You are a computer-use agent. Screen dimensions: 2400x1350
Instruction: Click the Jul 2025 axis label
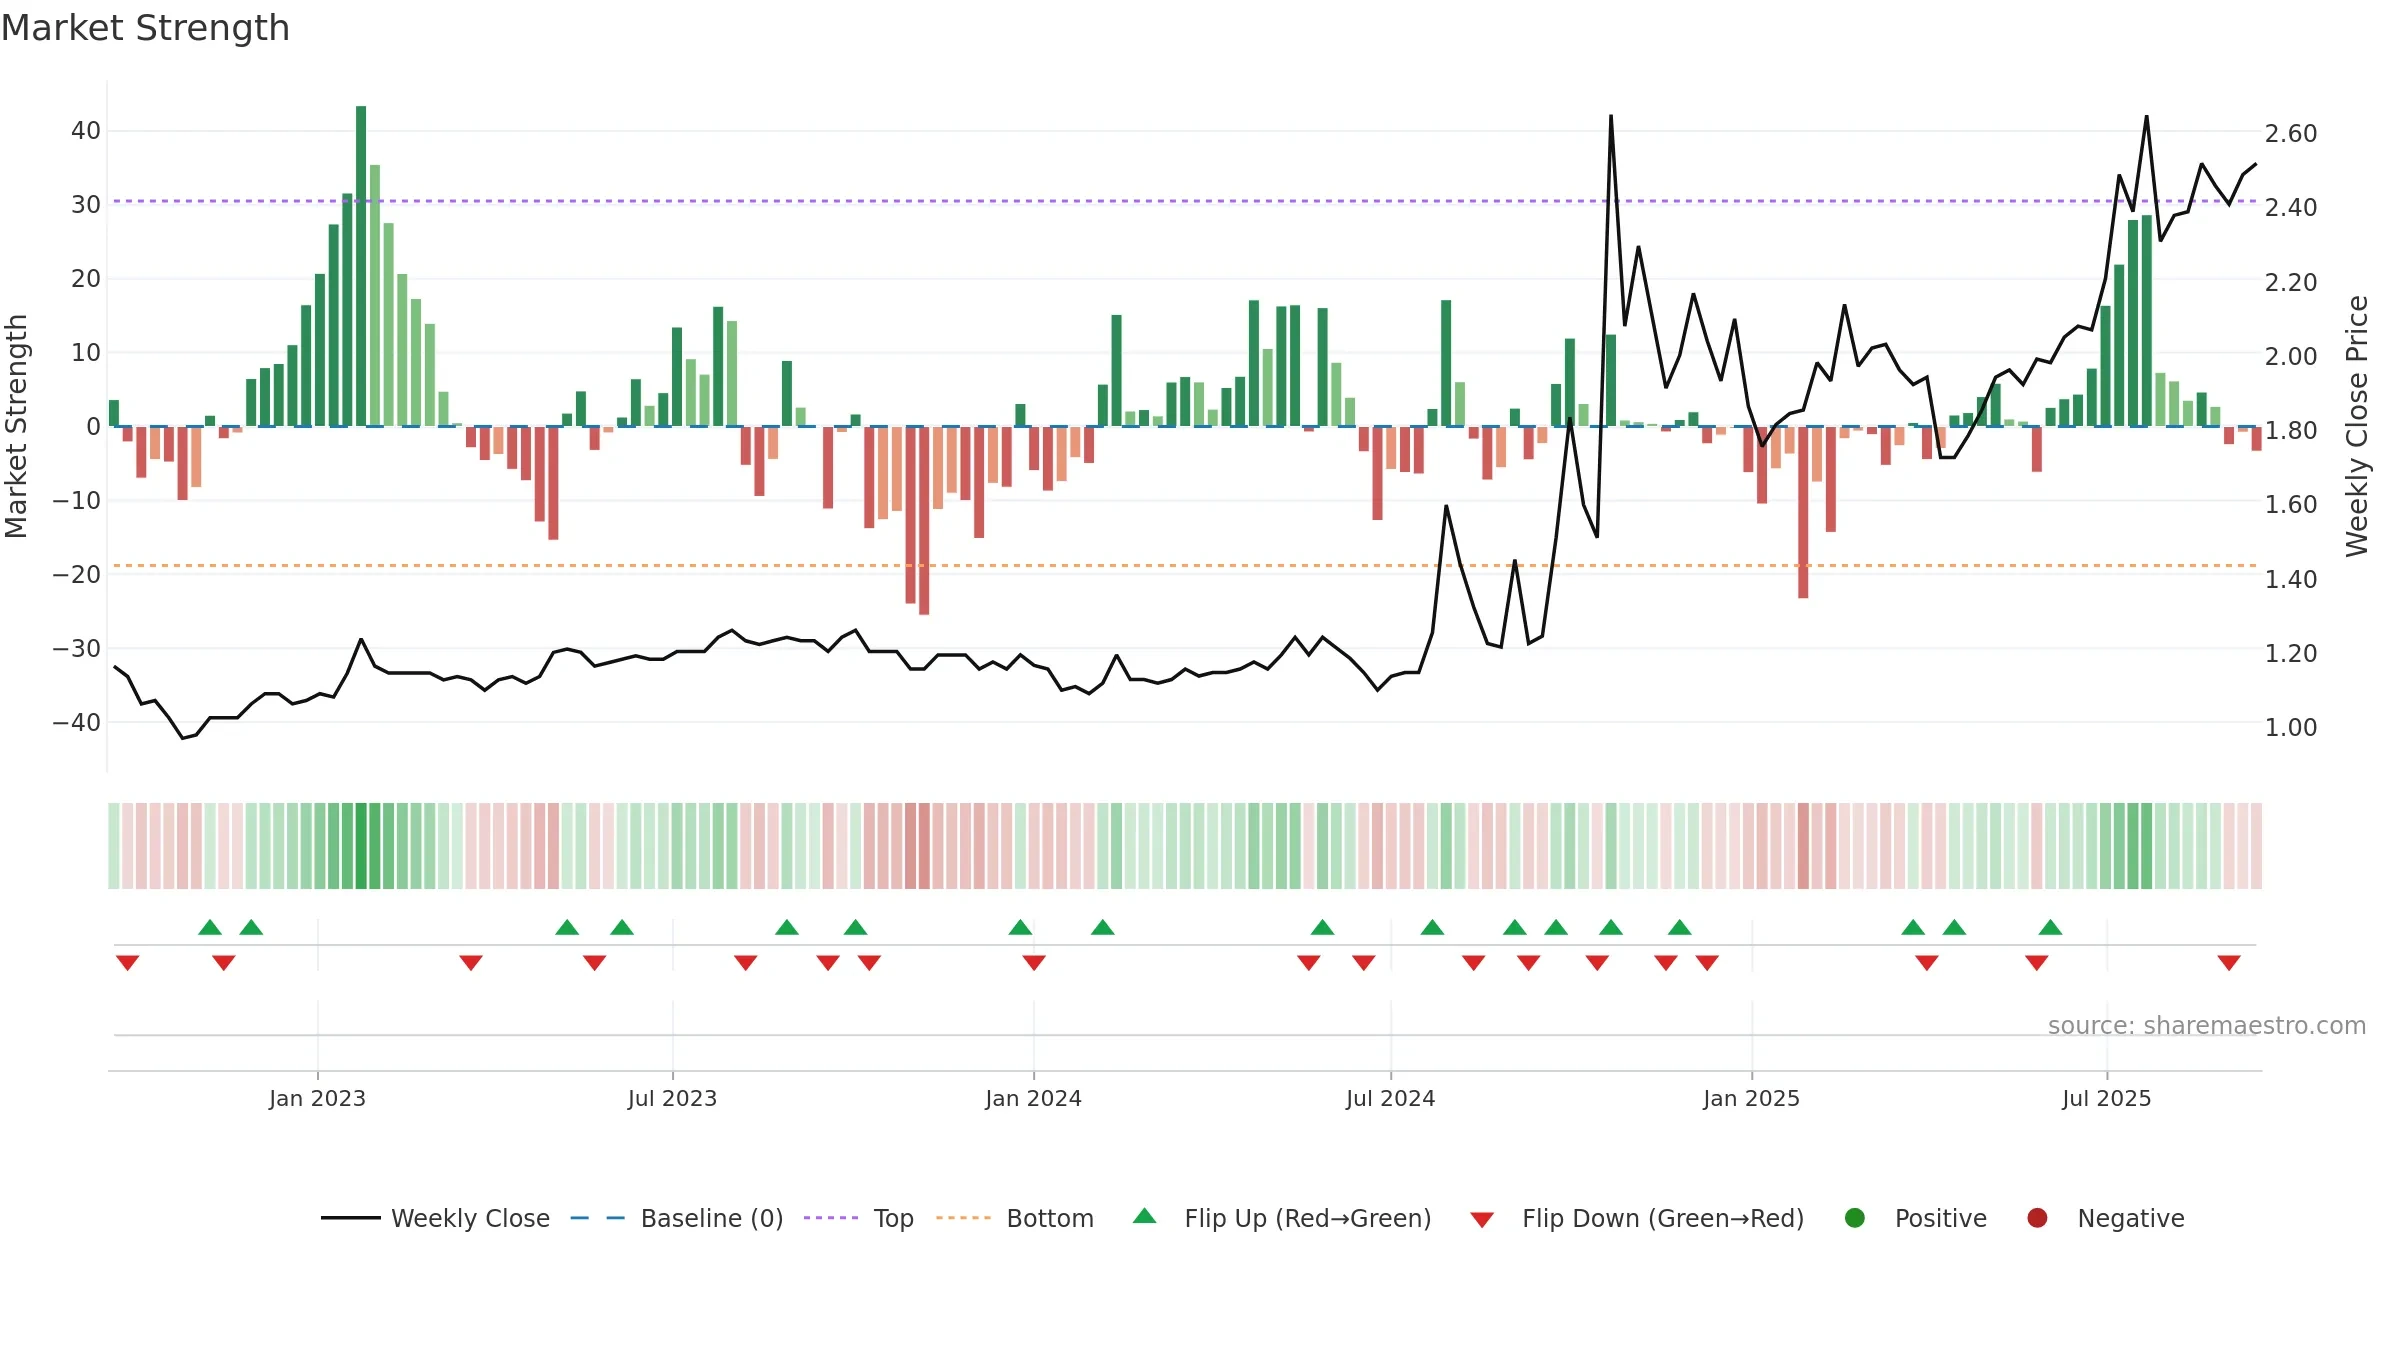(x=2106, y=1098)
